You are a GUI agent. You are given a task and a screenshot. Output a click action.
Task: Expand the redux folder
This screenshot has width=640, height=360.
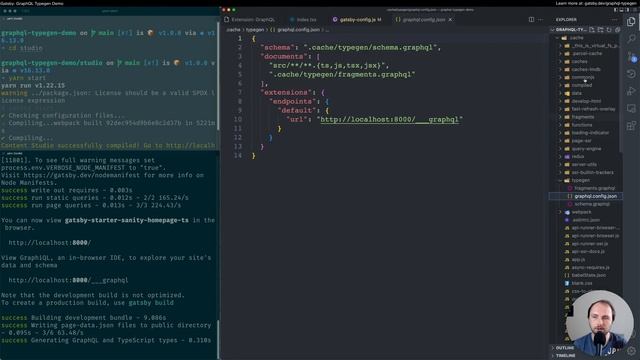(x=578, y=156)
